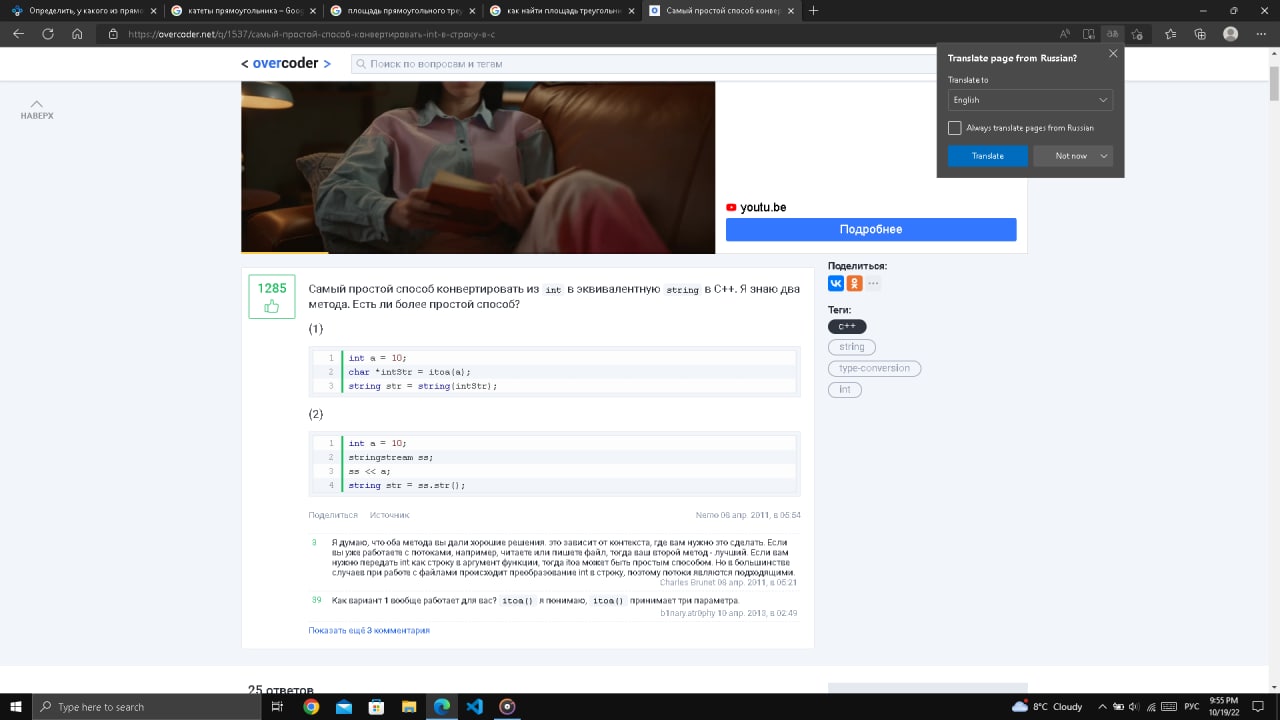Viewport: 1280px width, 720px height.
Task: Click the page vertical scrollbar thumb
Action: [1274, 85]
